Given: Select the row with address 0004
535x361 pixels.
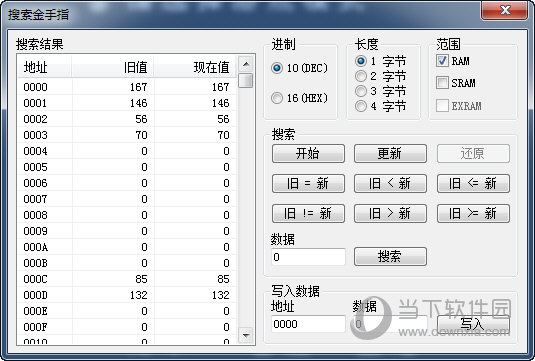Looking at the screenshot, I should [127, 151].
